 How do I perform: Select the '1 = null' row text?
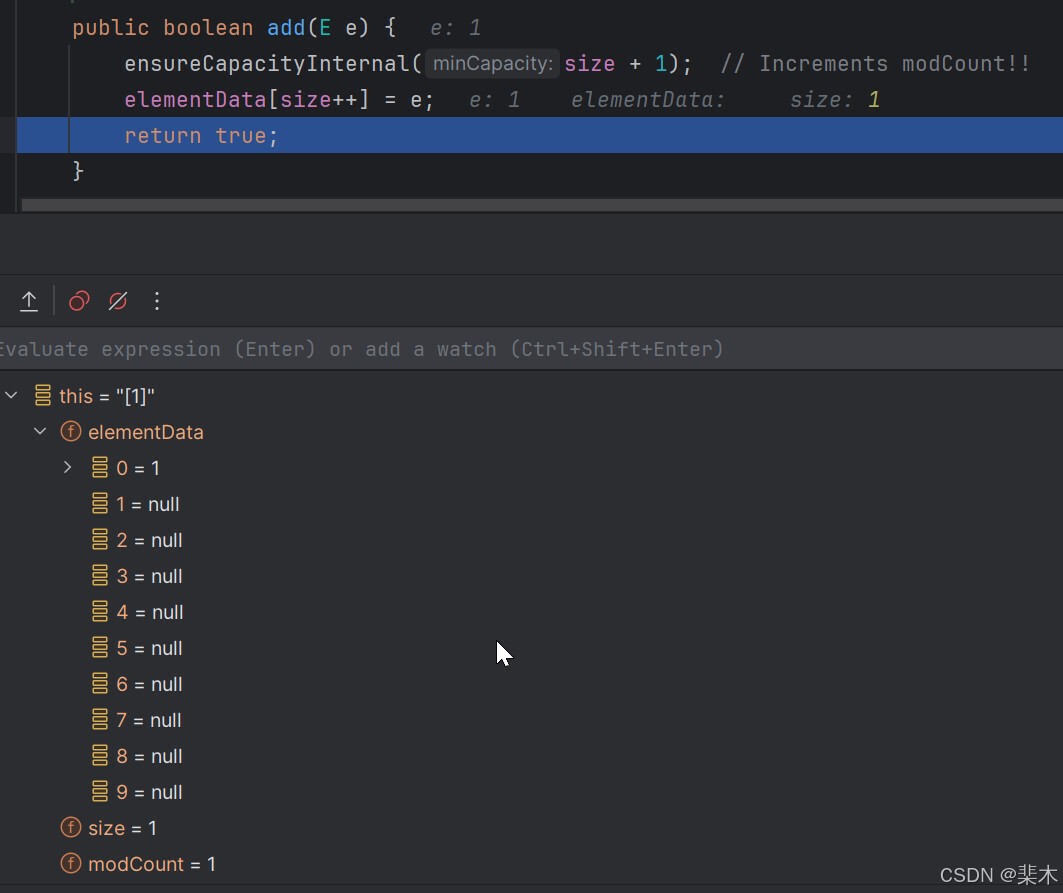coord(148,504)
